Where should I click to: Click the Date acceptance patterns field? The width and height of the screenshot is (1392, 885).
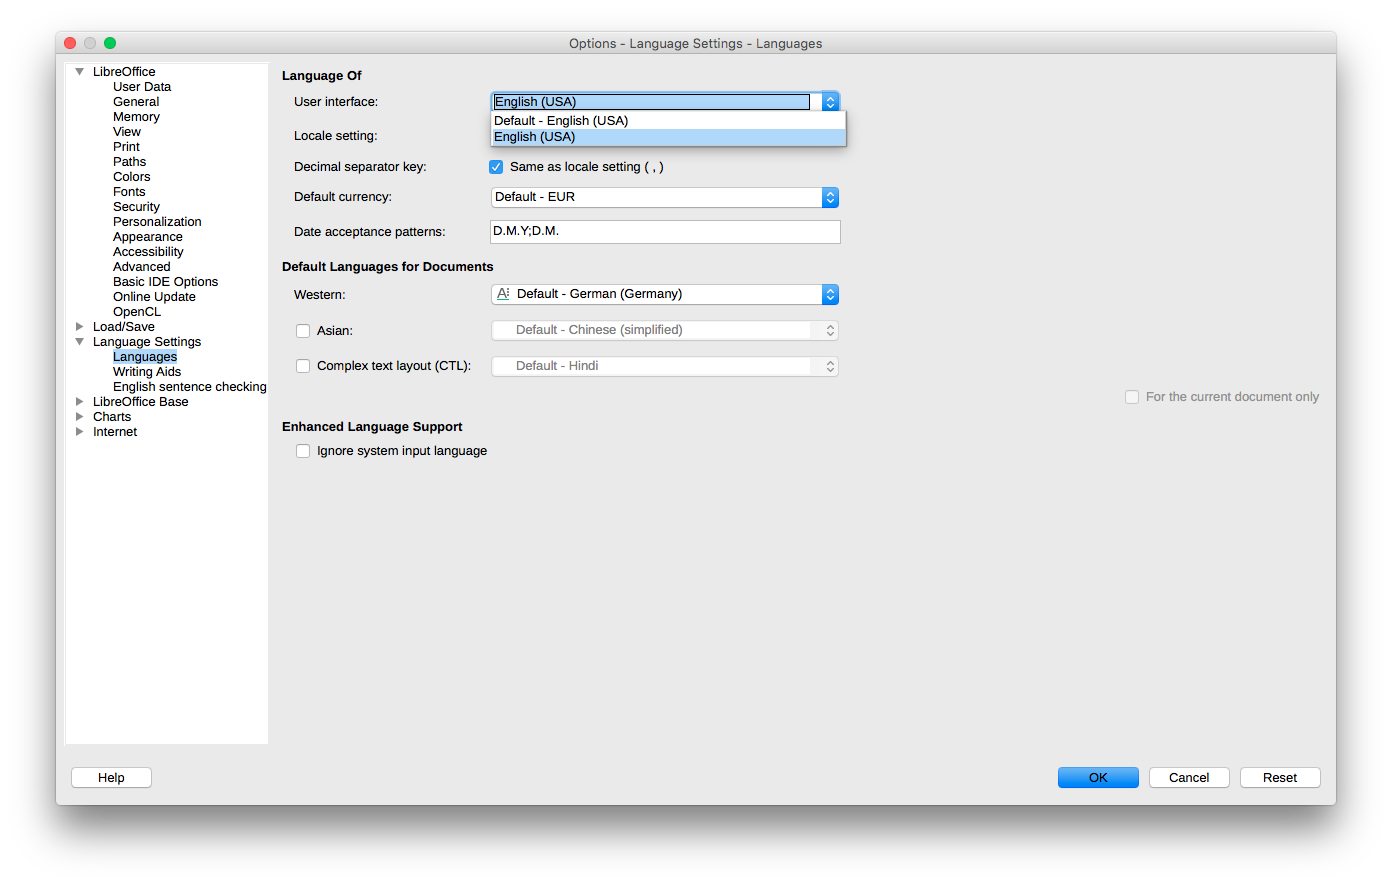point(665,232)
